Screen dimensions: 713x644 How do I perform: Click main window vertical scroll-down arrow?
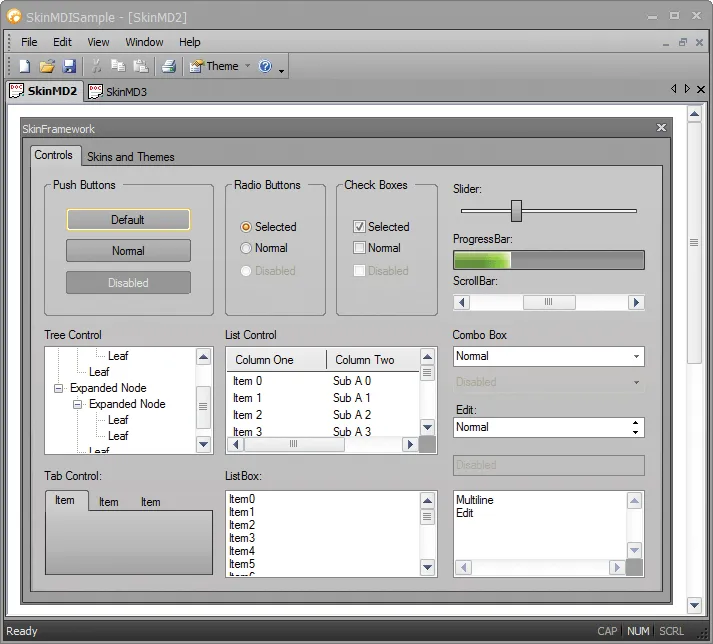(x=694, y=605)
